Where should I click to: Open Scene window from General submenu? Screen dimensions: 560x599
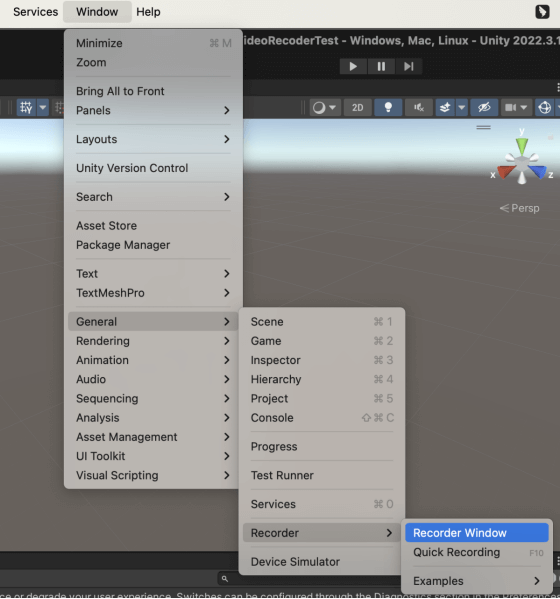click(x=322, y=322)
